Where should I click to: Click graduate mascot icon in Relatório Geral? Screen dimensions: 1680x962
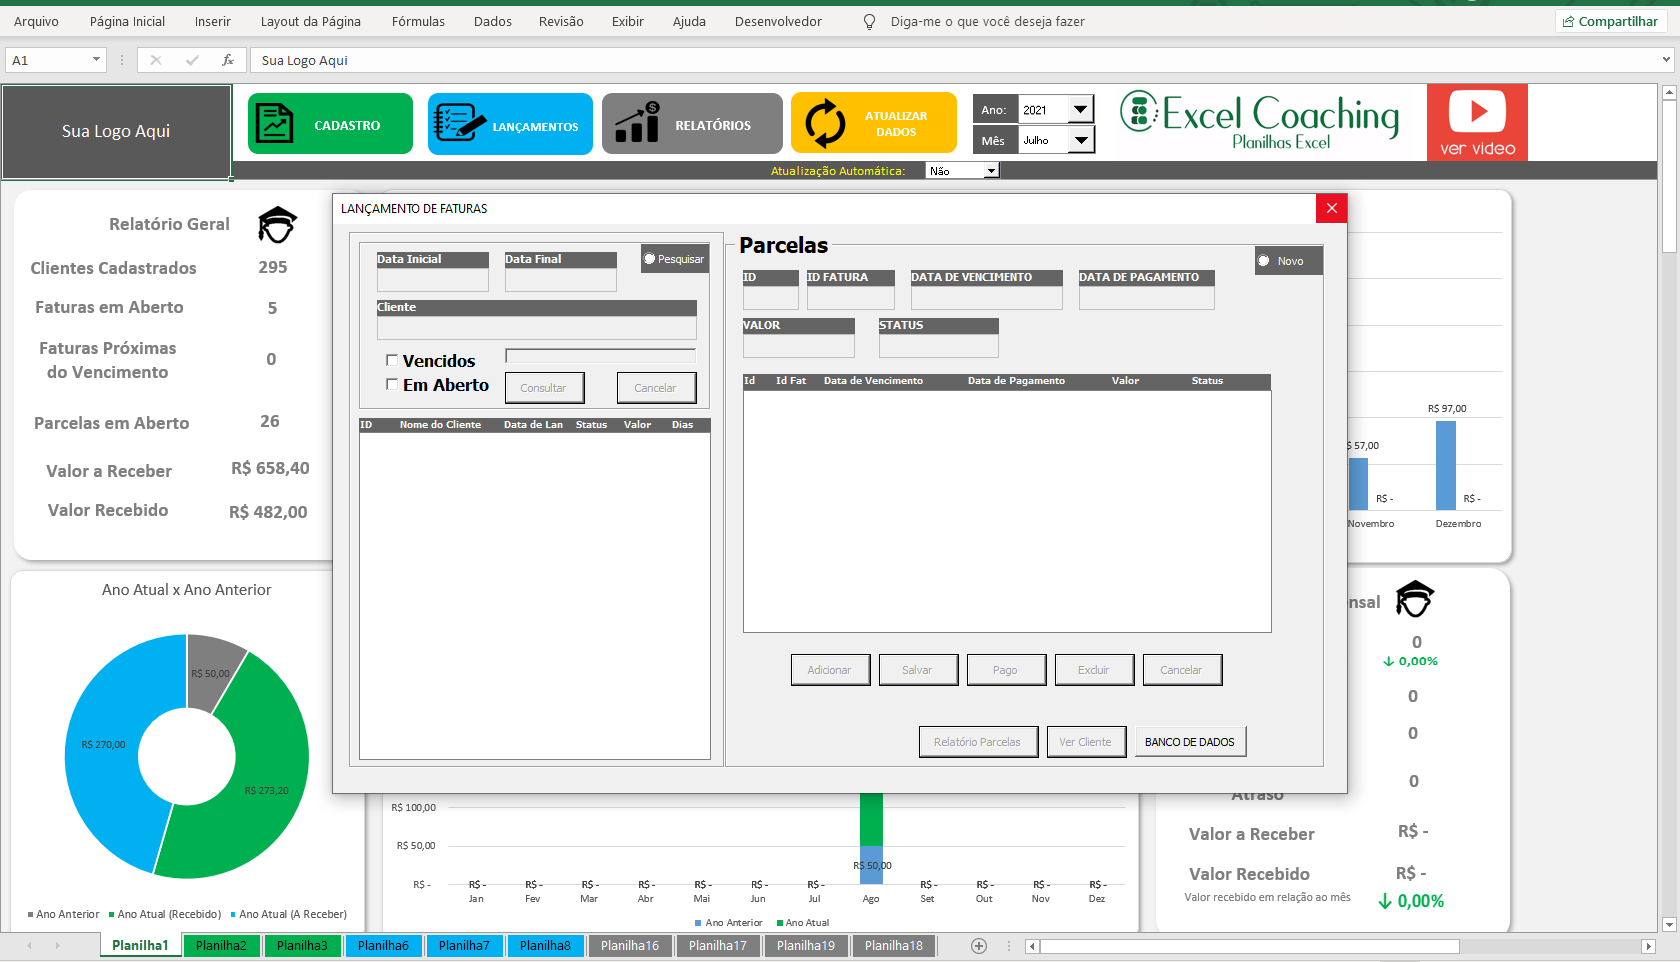pos(277,224)
